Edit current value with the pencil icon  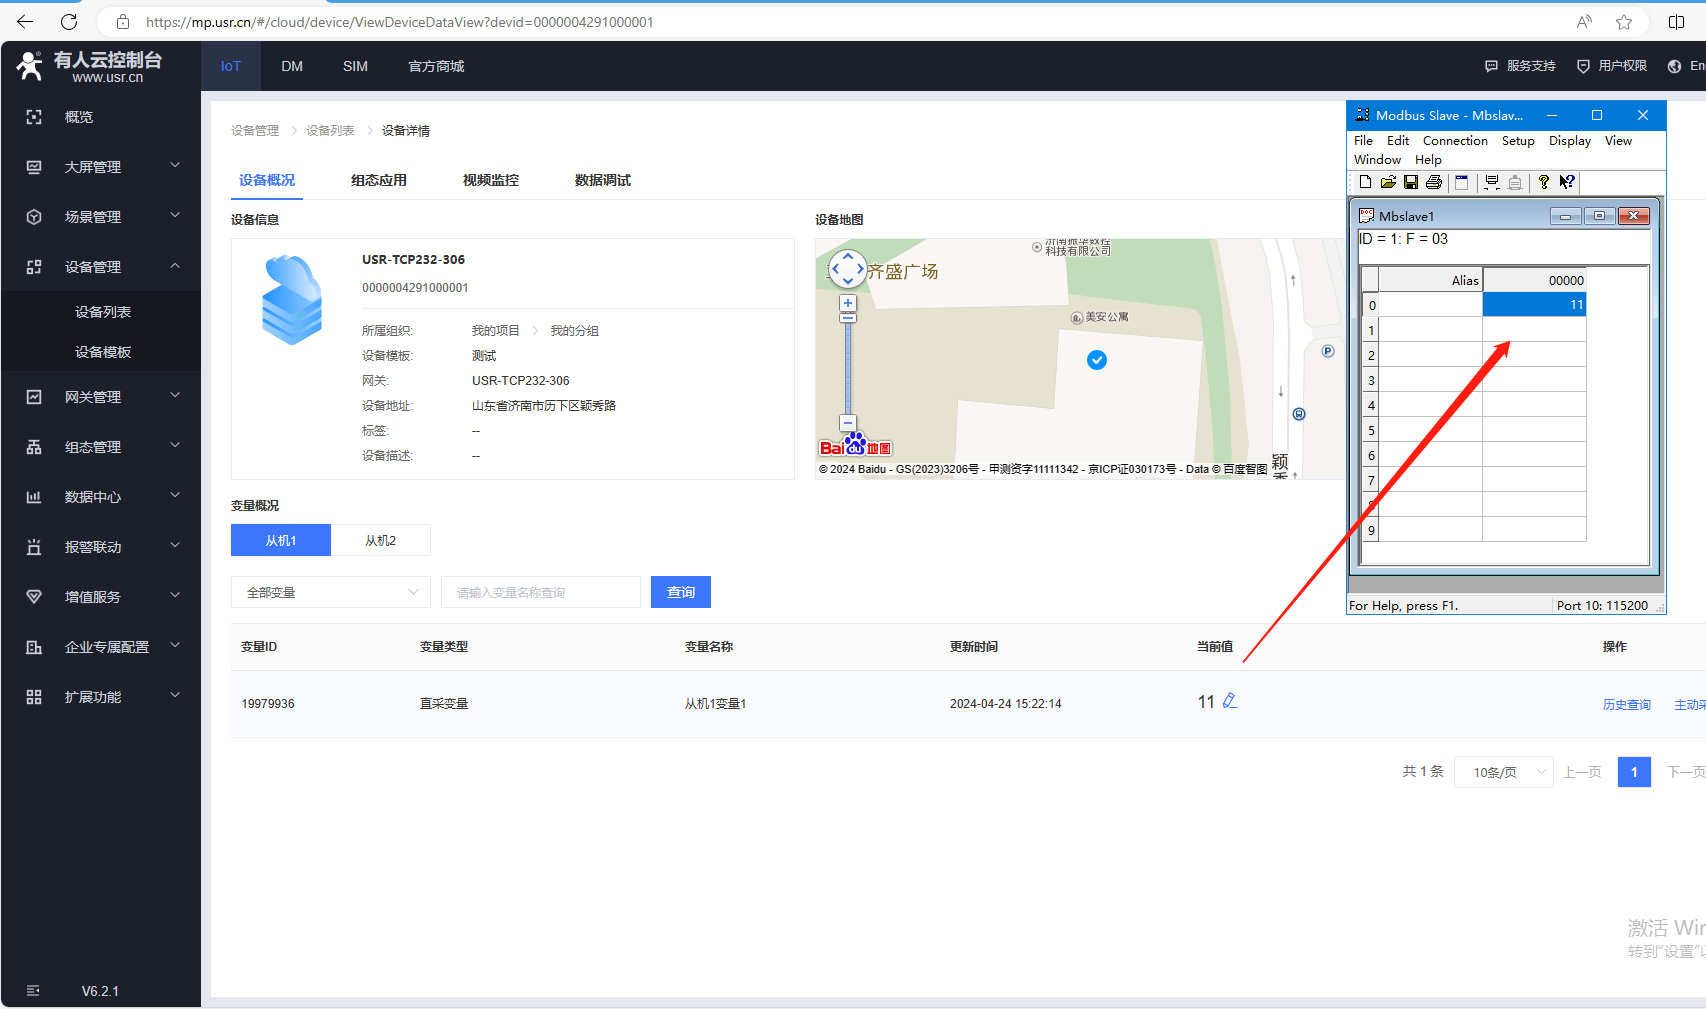coord(1230,702)
